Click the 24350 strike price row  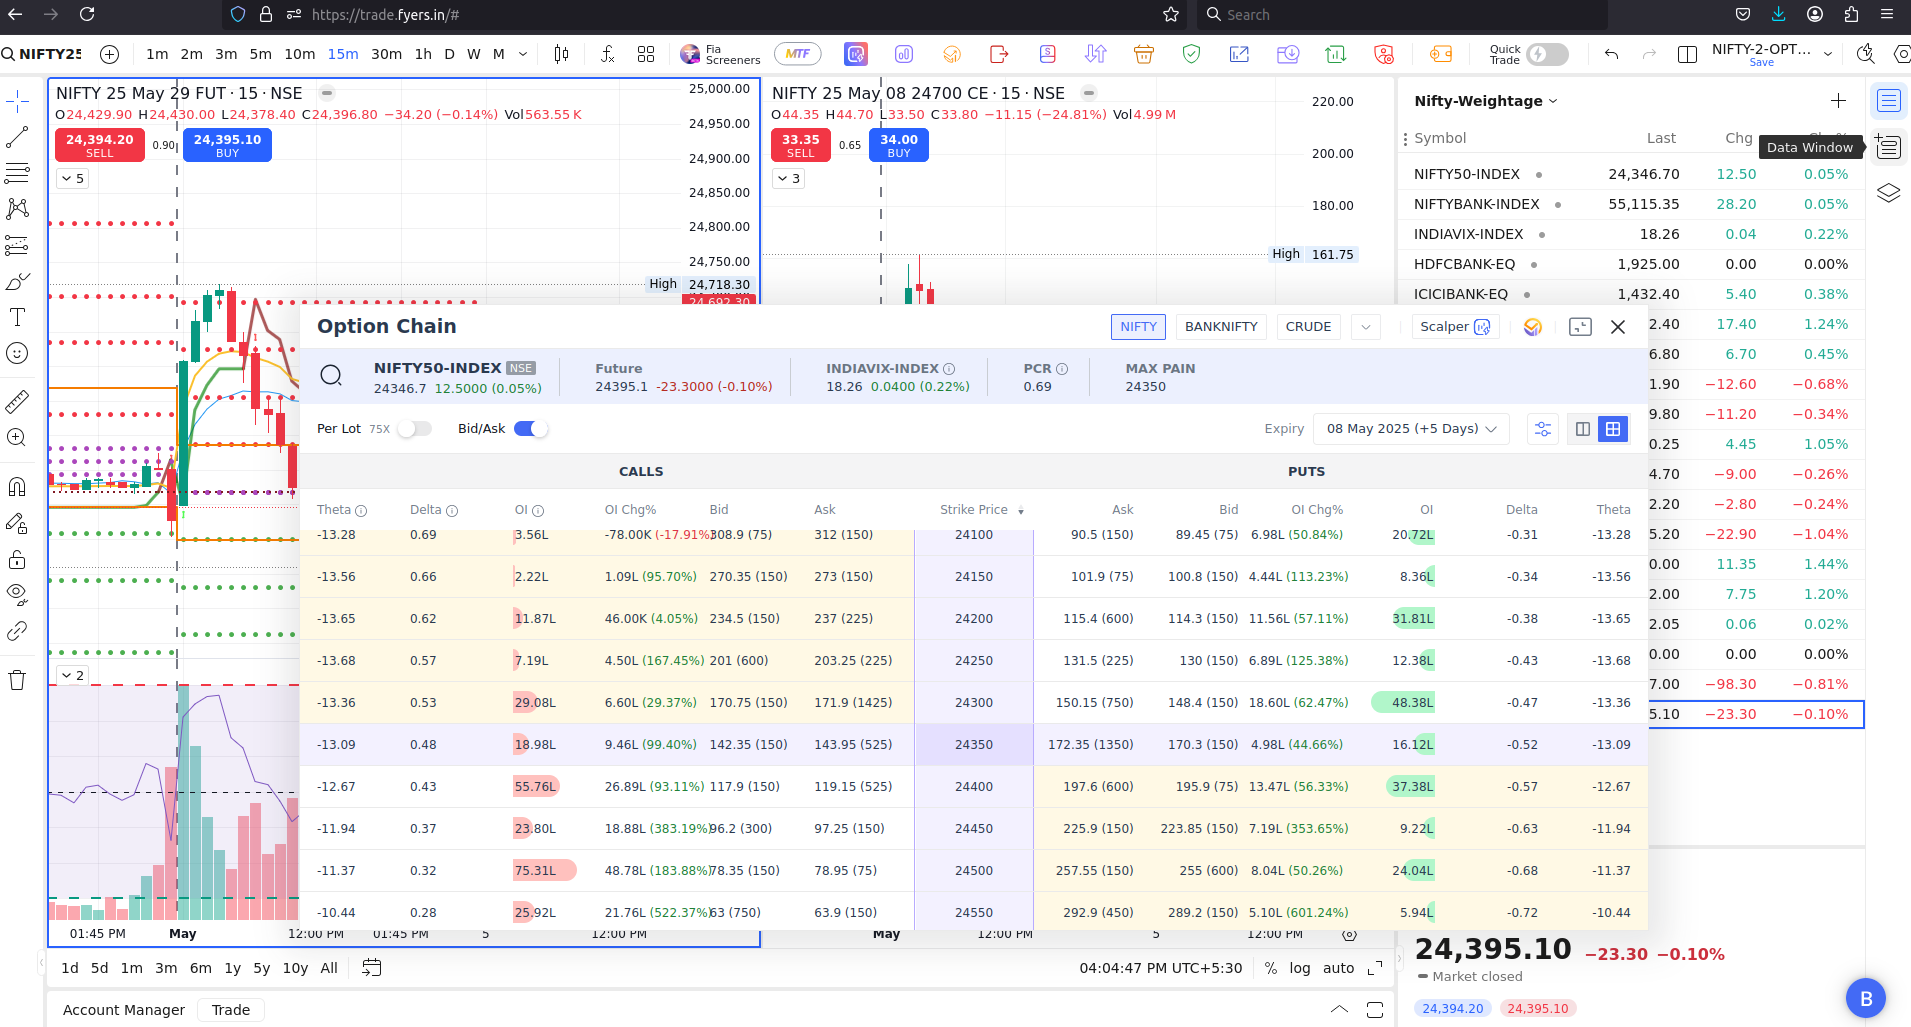(x=973, y=745)
